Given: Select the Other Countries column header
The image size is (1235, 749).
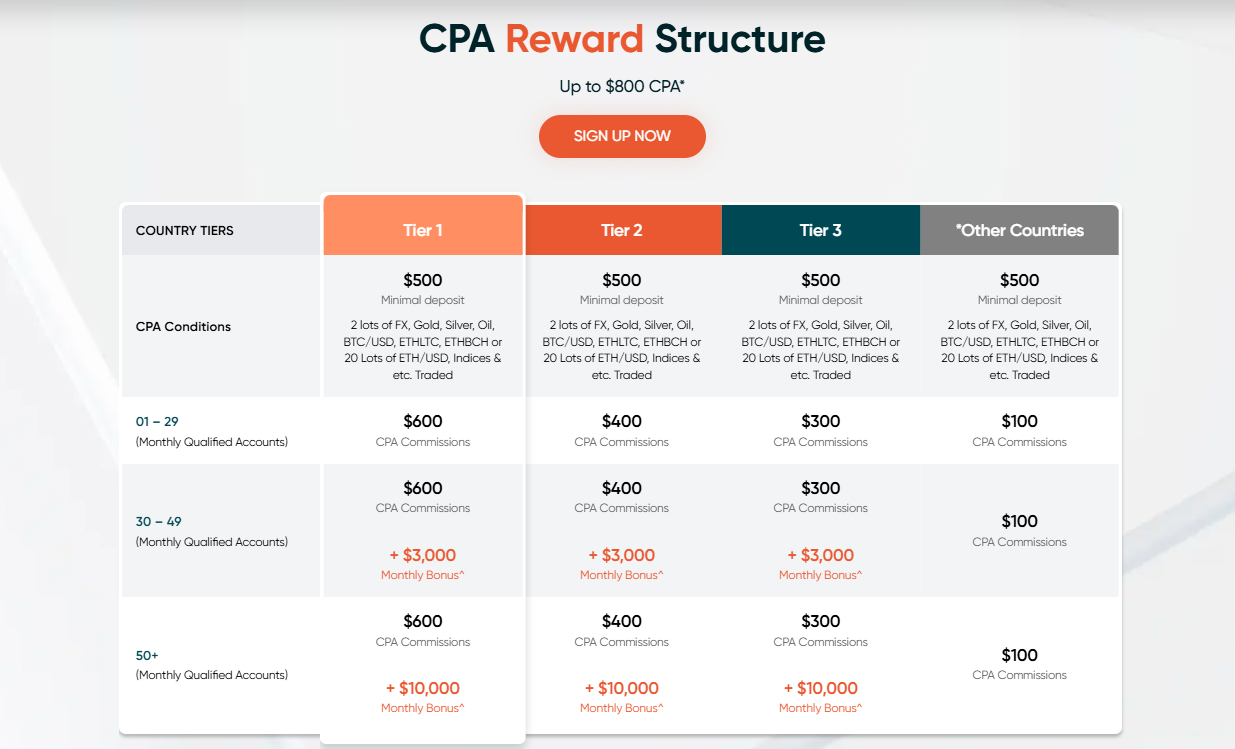Looking at the screenshot, I should (1019, 230).
